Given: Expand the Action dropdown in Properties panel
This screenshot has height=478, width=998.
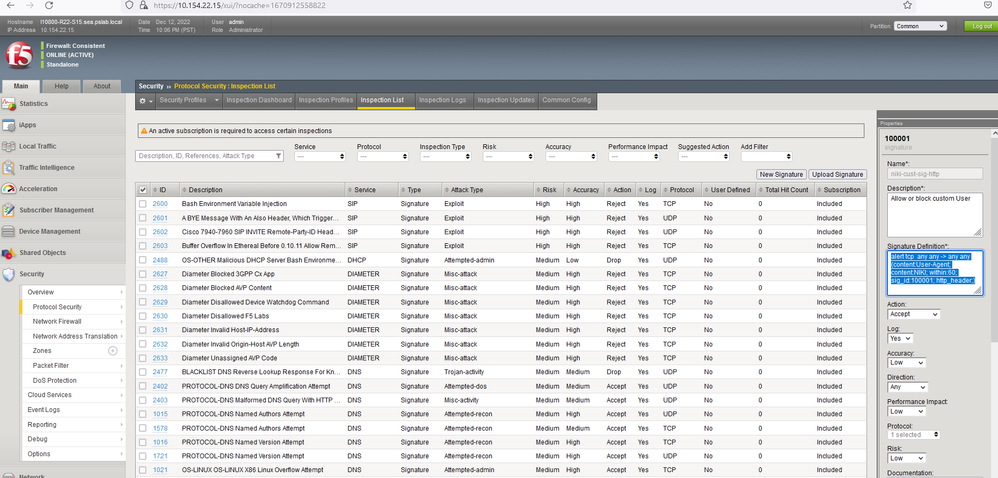Looking at the screenshot, I should (x=913, y=314).
